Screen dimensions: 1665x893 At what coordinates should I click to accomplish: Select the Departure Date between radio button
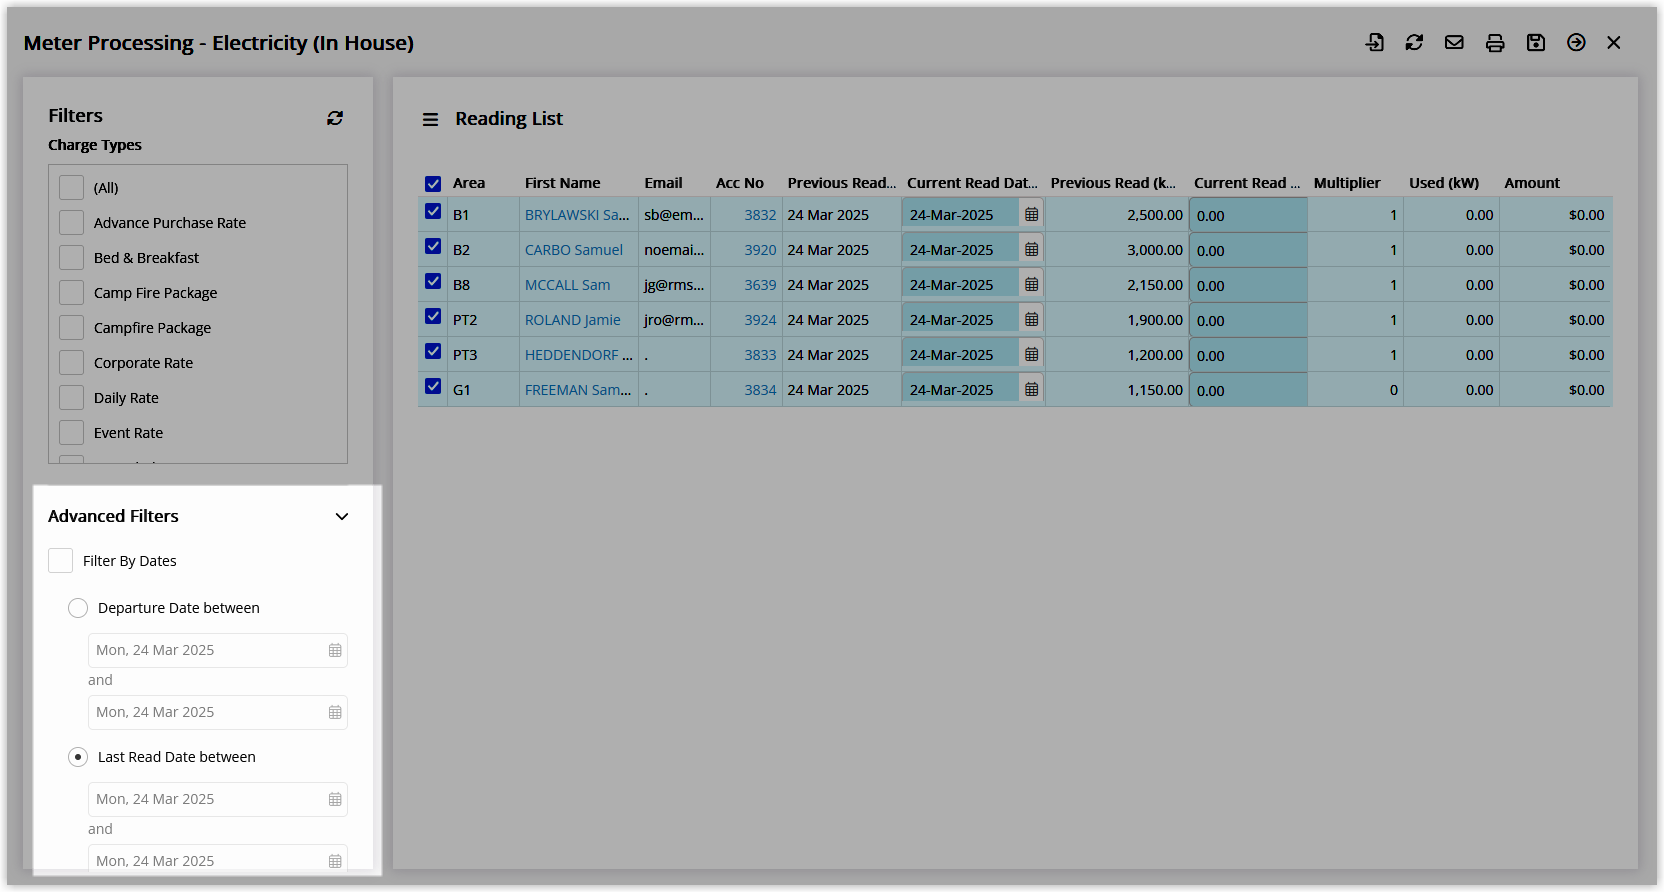[x=78, y=608]
